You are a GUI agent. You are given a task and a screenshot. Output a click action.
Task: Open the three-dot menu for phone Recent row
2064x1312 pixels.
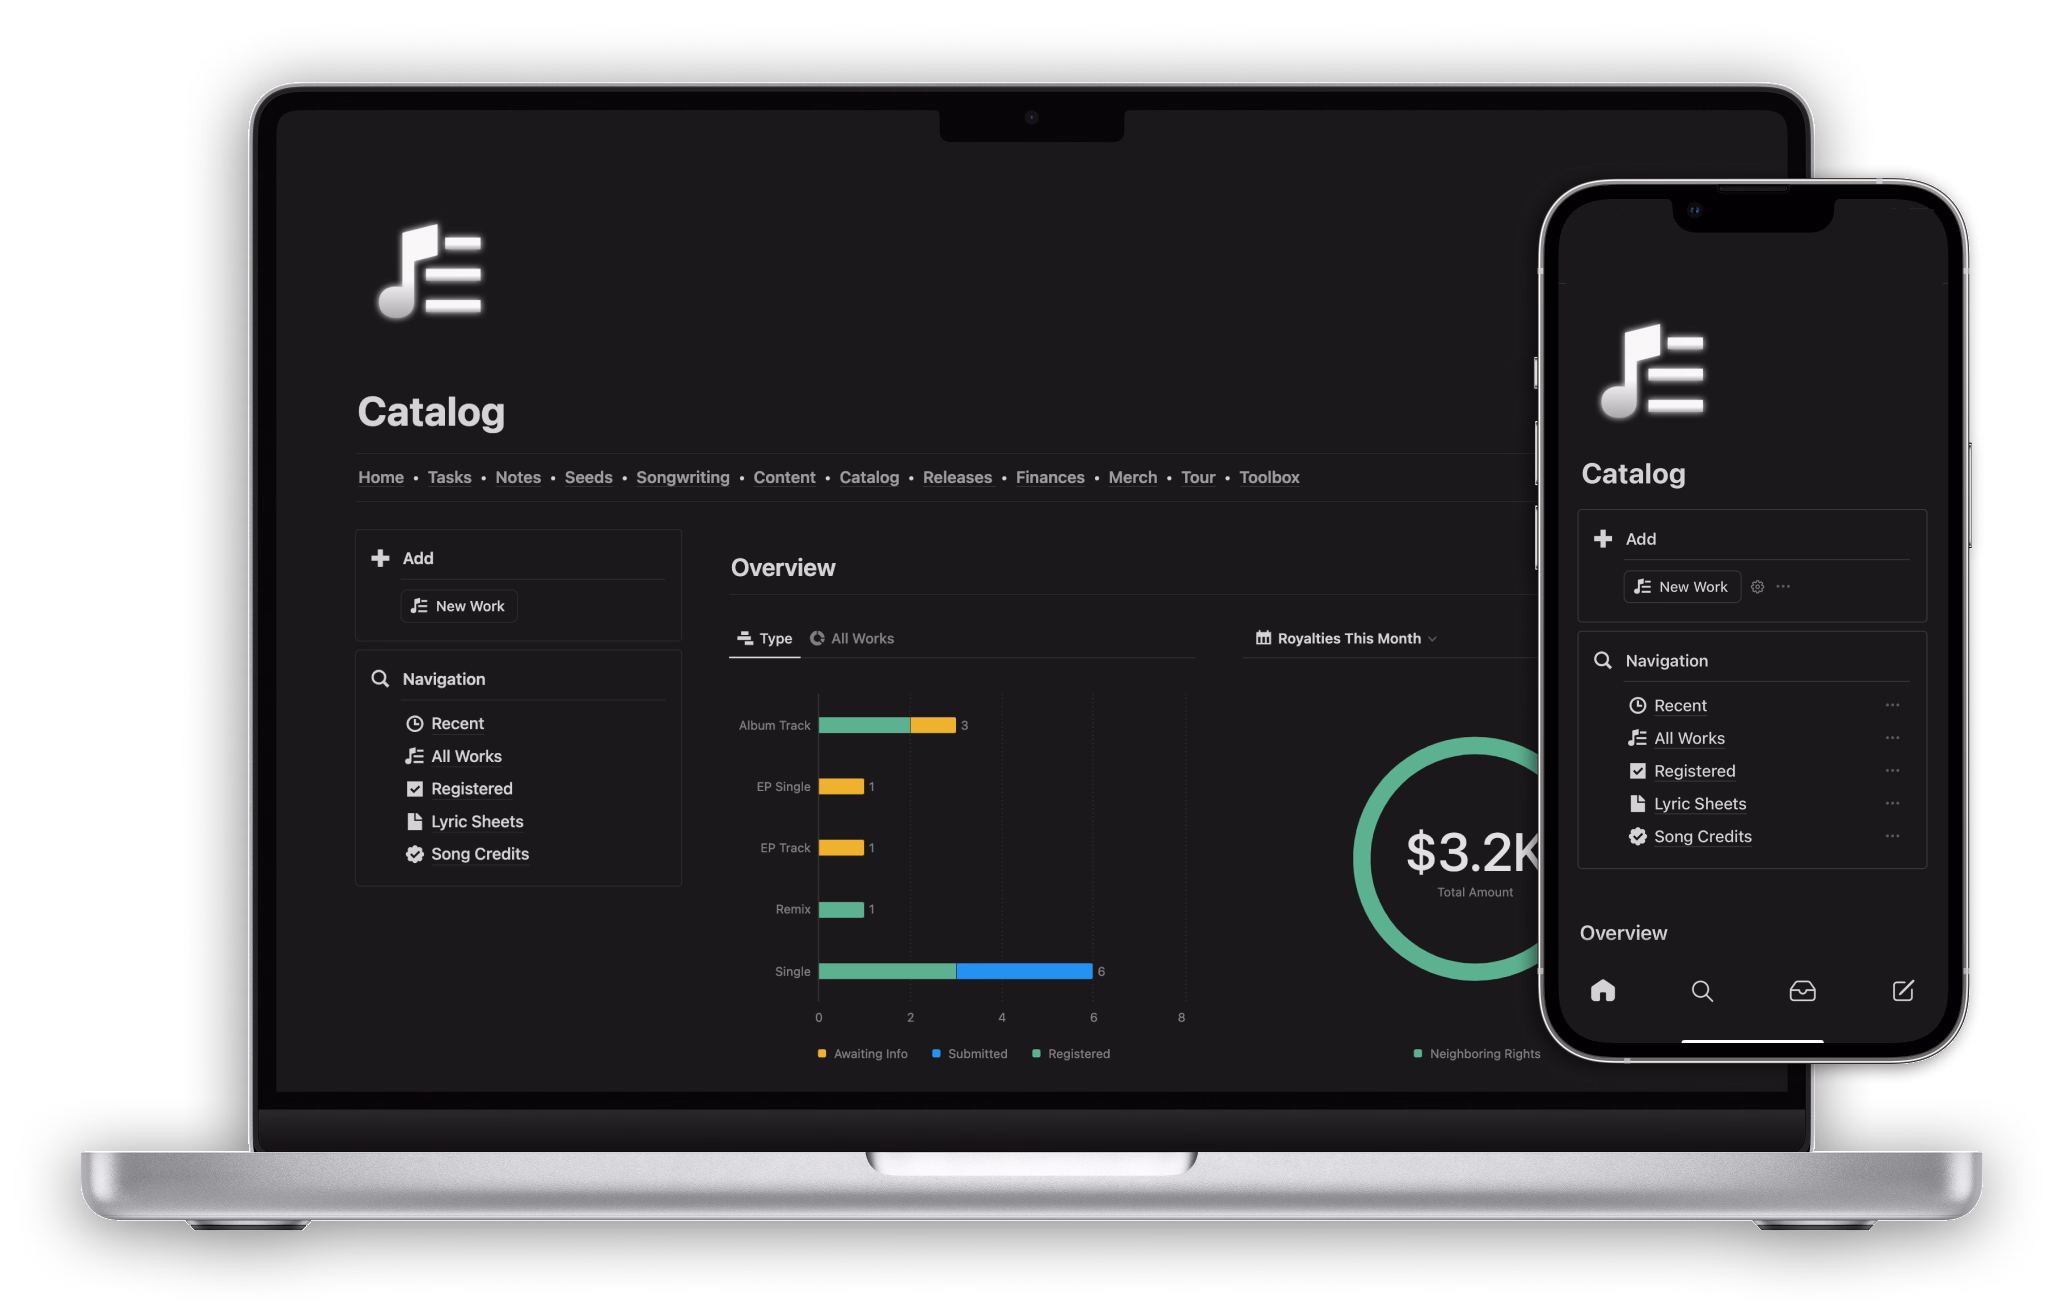coord(1892,705)
